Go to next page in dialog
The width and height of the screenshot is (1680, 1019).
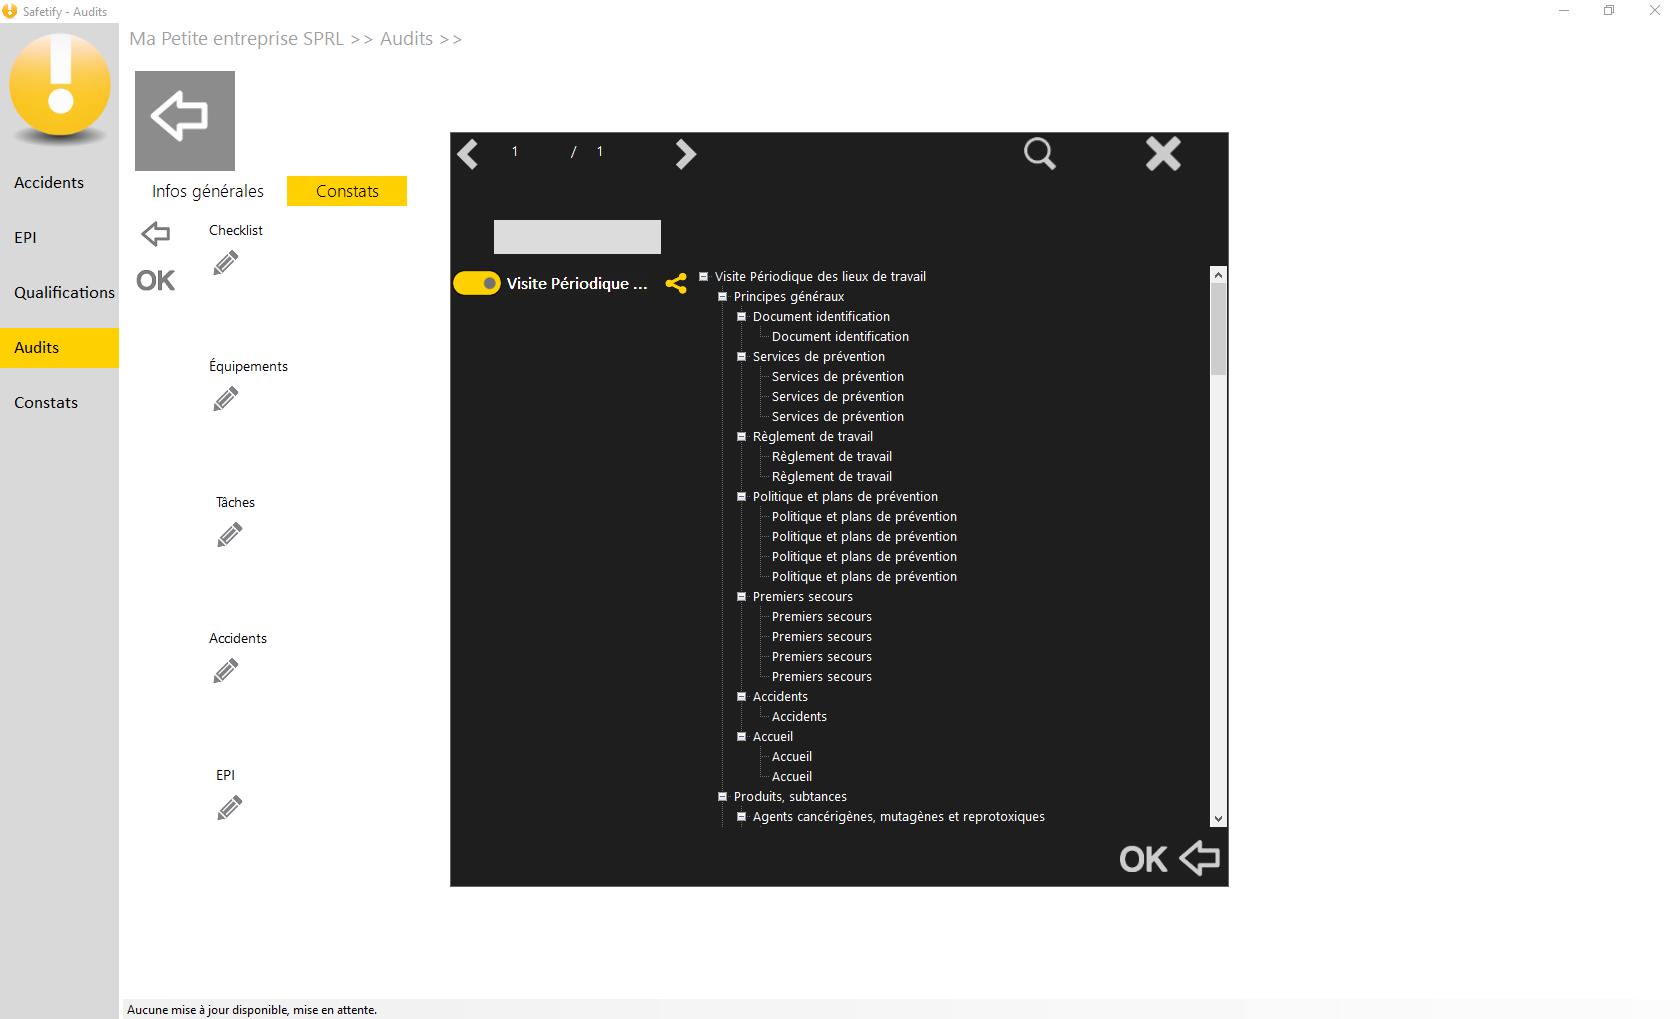coord(685,154)
